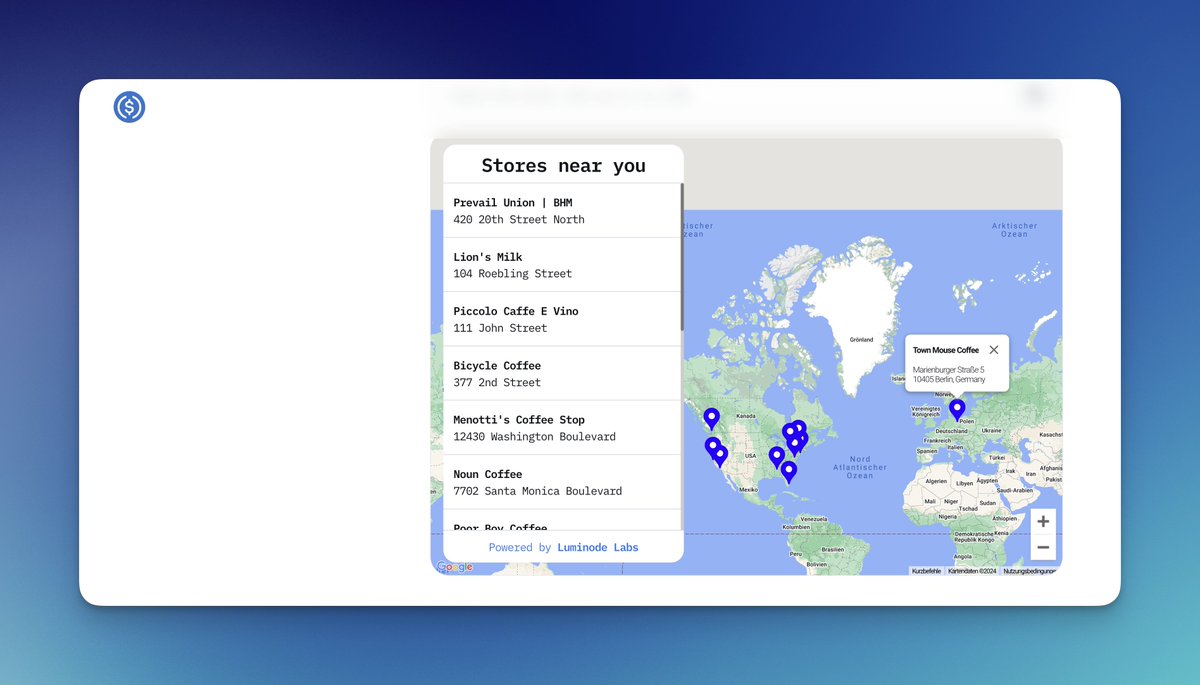Zoom out of the map with minus button

coord(1043,547)
